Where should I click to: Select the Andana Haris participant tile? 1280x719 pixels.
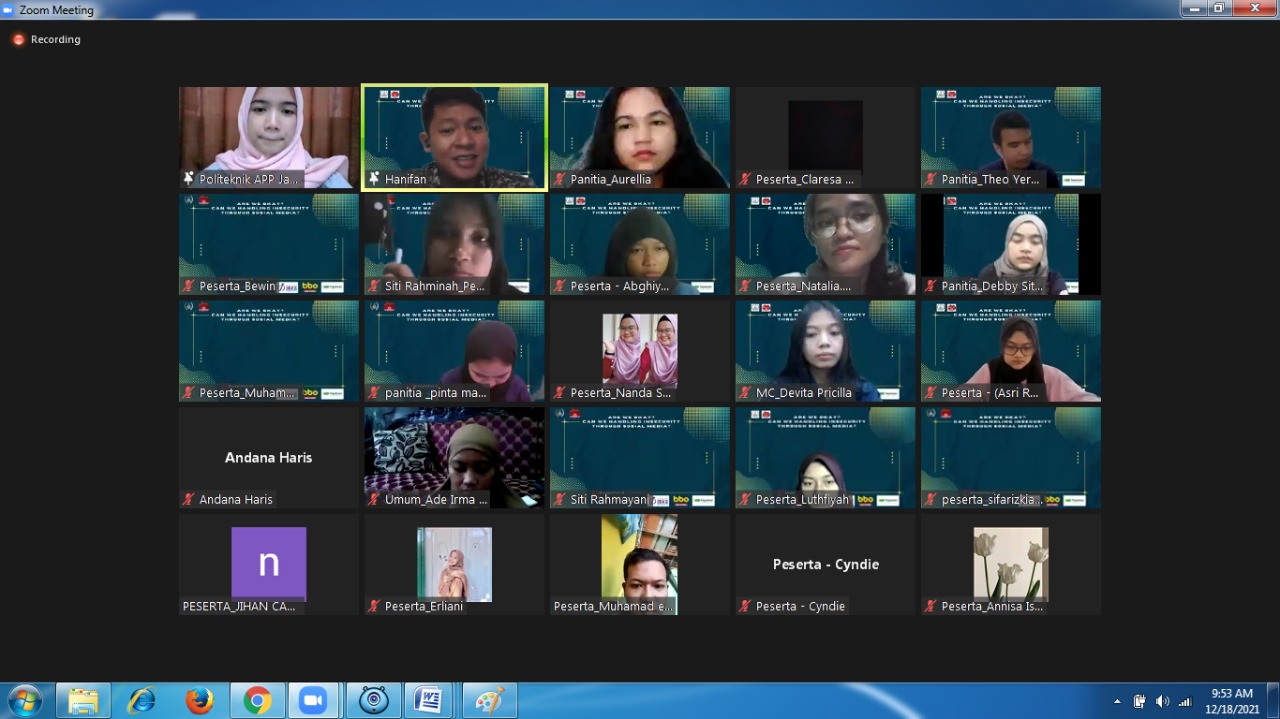[268, 457]
